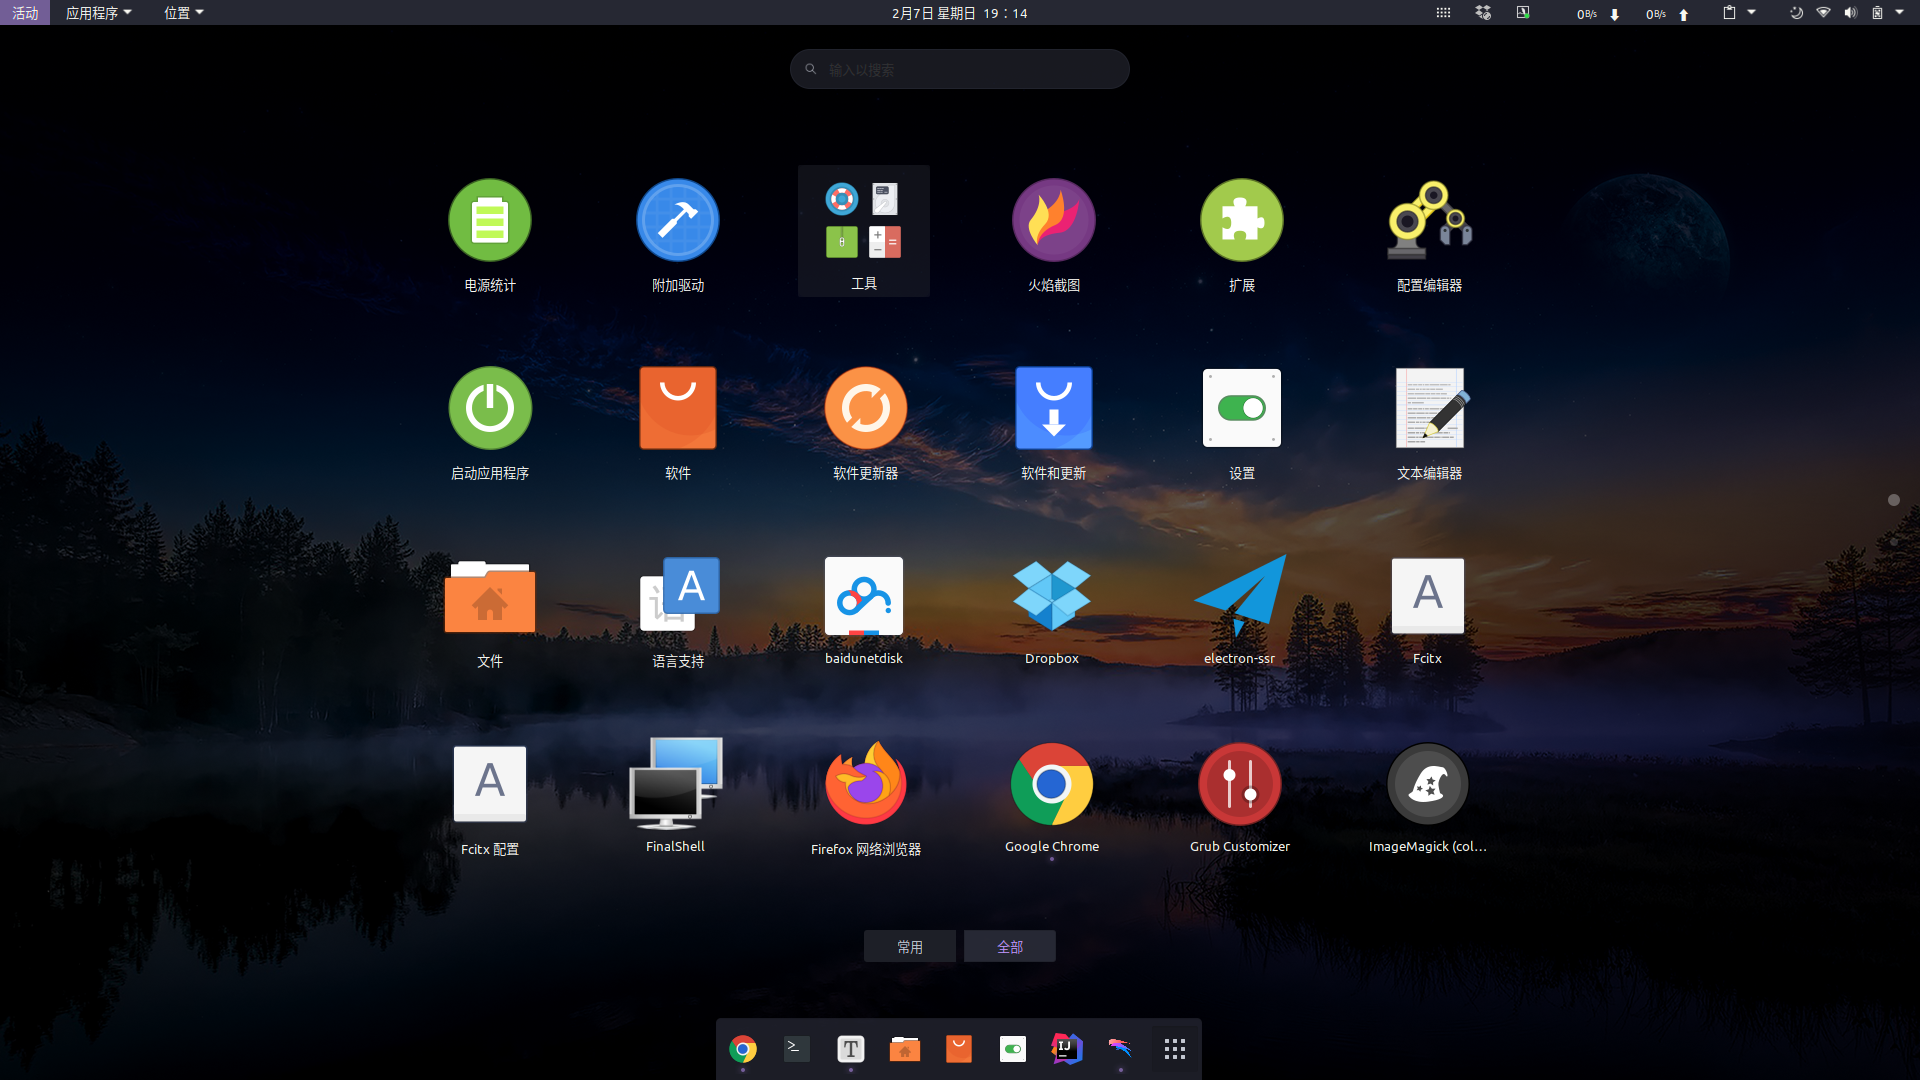This screenshot has width=1920, height=1080.
Task: Open the 扩展 extensions app
Action: (x=1241, y=220)
